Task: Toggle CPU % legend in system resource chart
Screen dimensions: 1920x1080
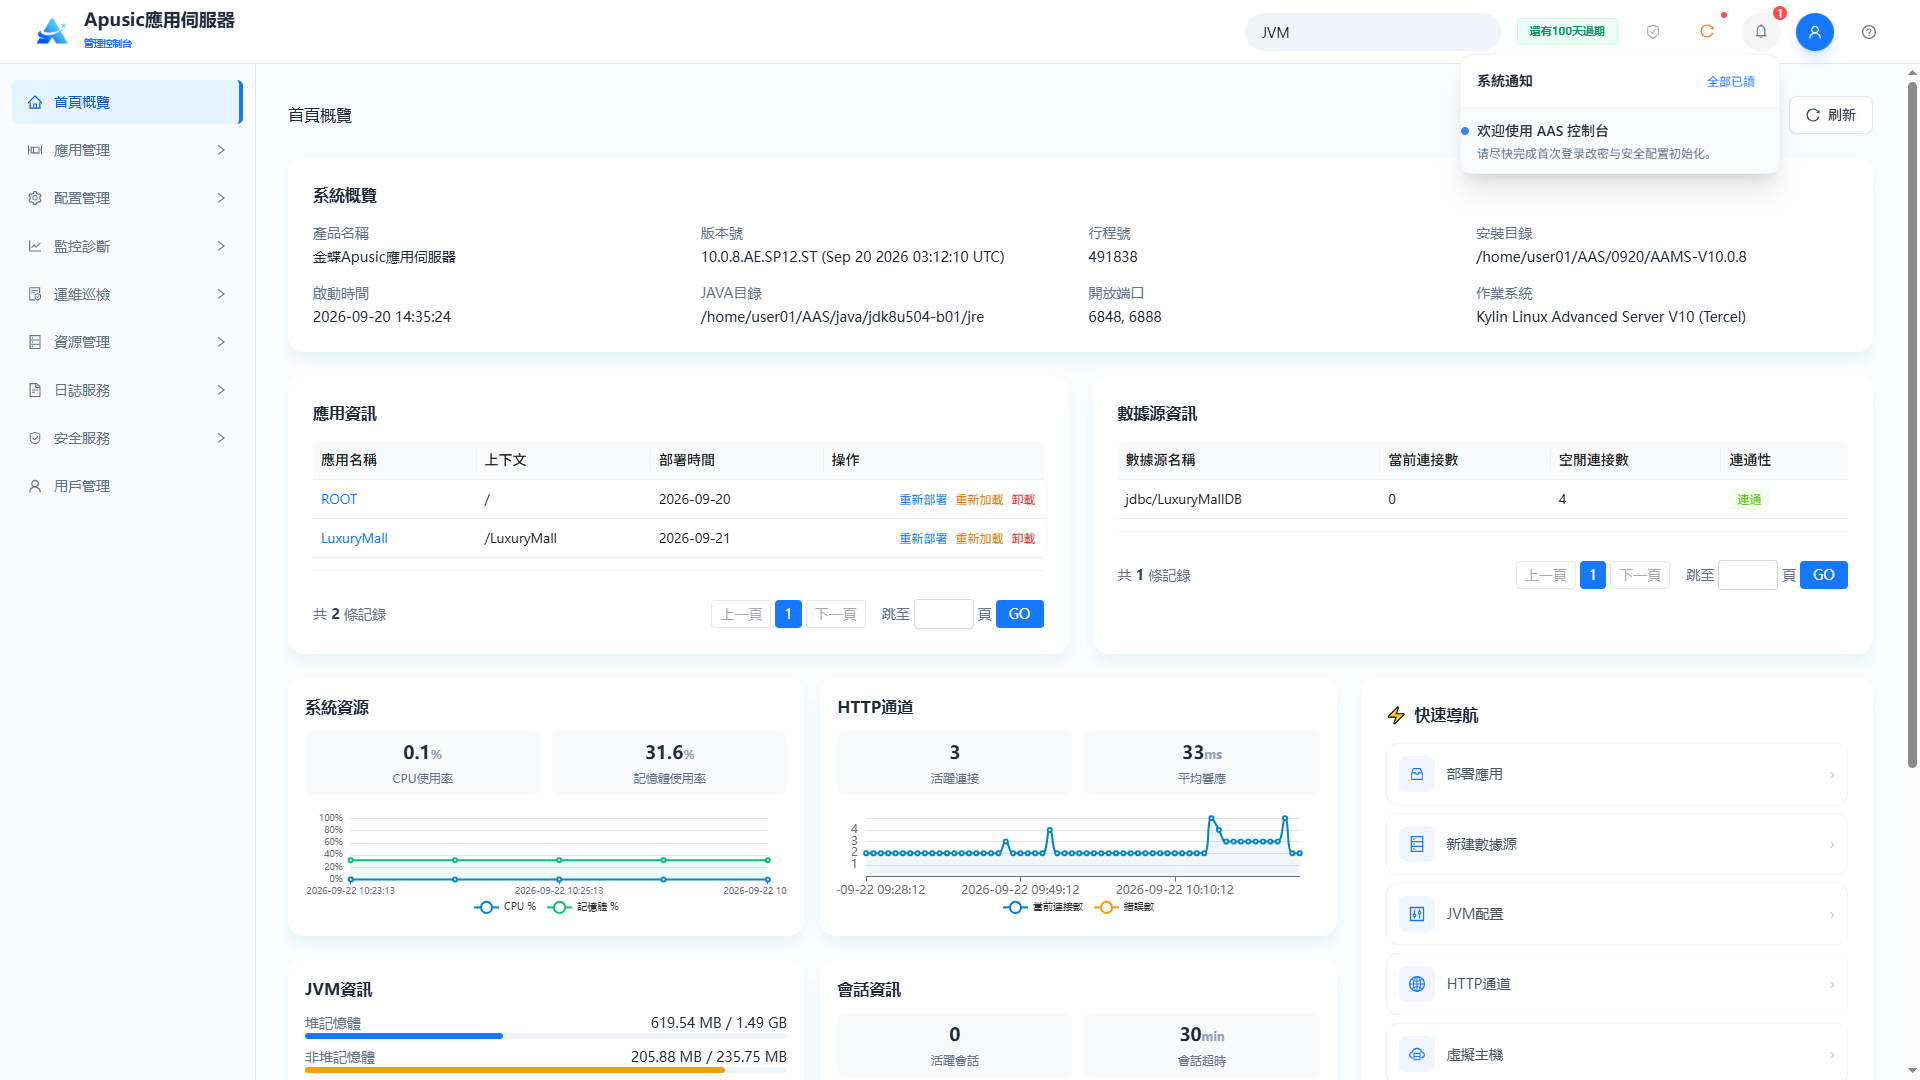Action: point(505,907)
